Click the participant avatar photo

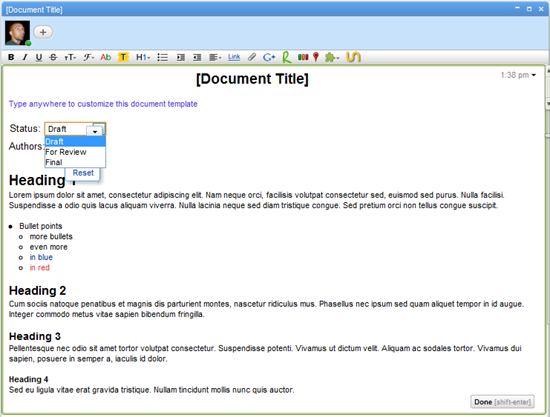point(18,33)
